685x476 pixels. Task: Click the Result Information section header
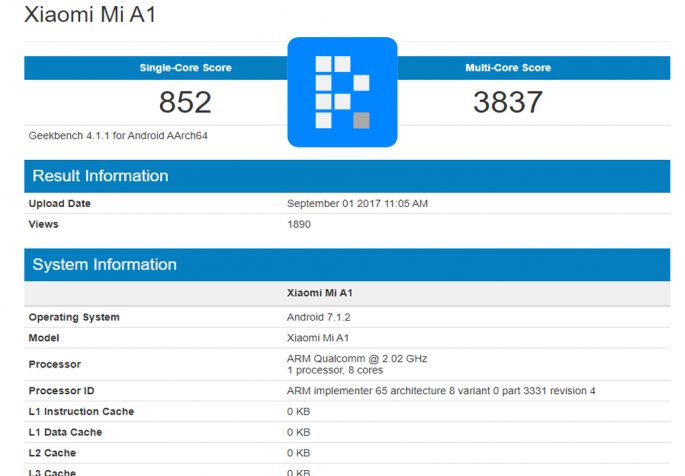tap(100, 176)
